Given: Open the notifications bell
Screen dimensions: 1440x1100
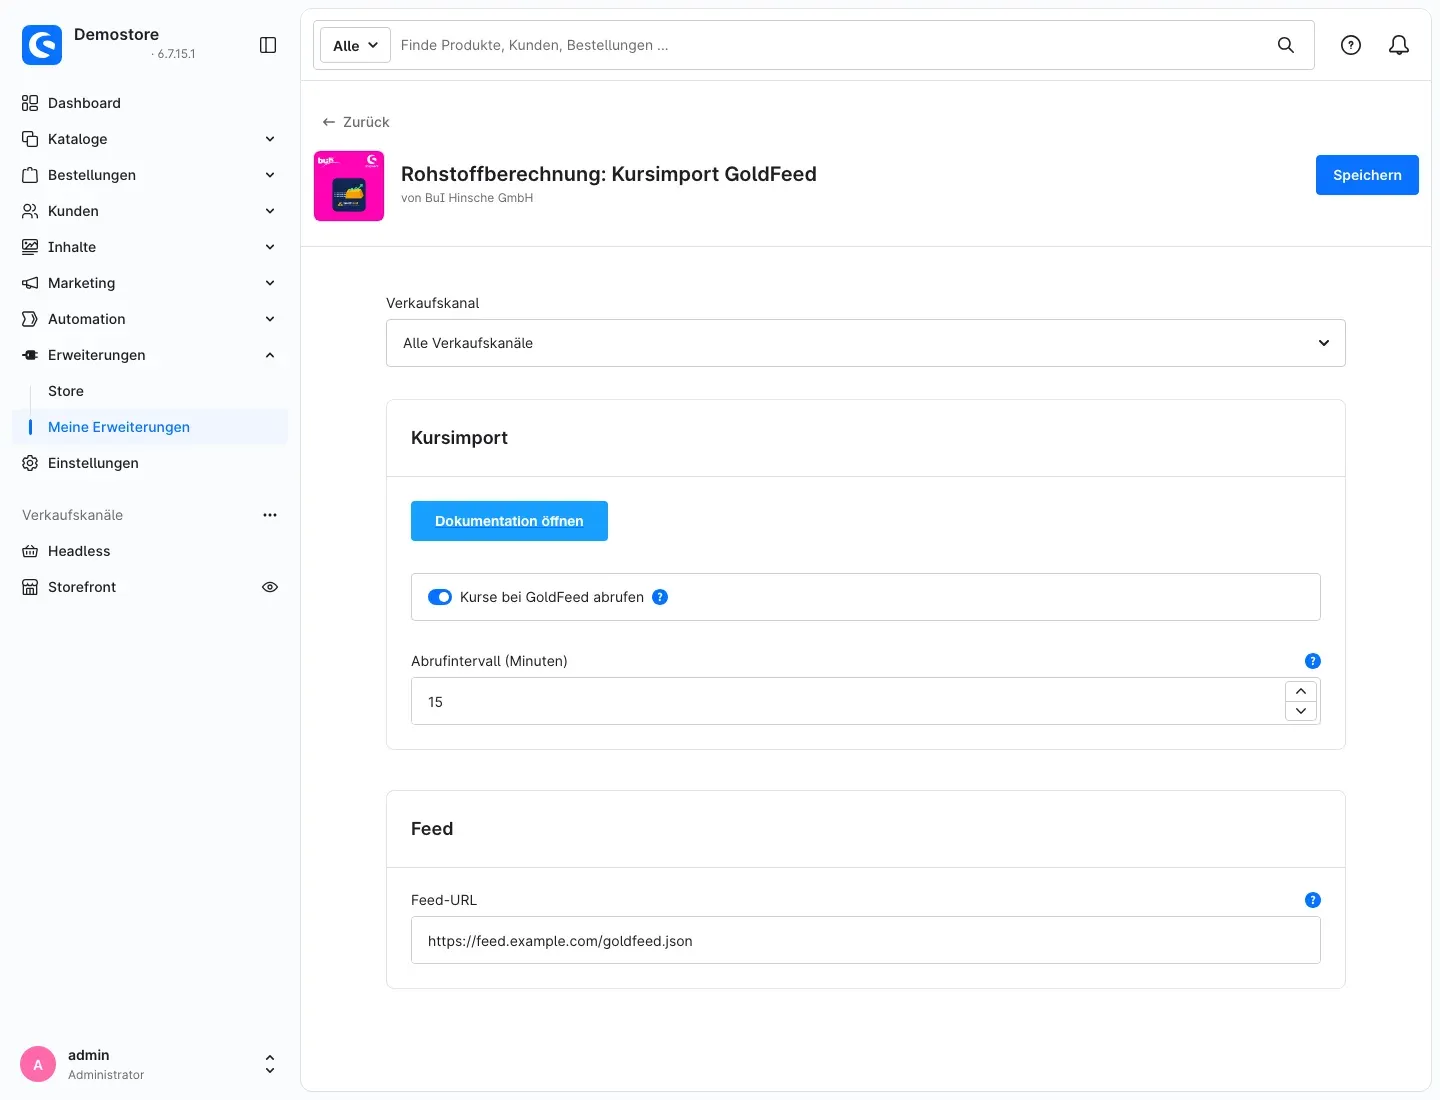Looking at the screenshot, I should (x=1399, y=45).
